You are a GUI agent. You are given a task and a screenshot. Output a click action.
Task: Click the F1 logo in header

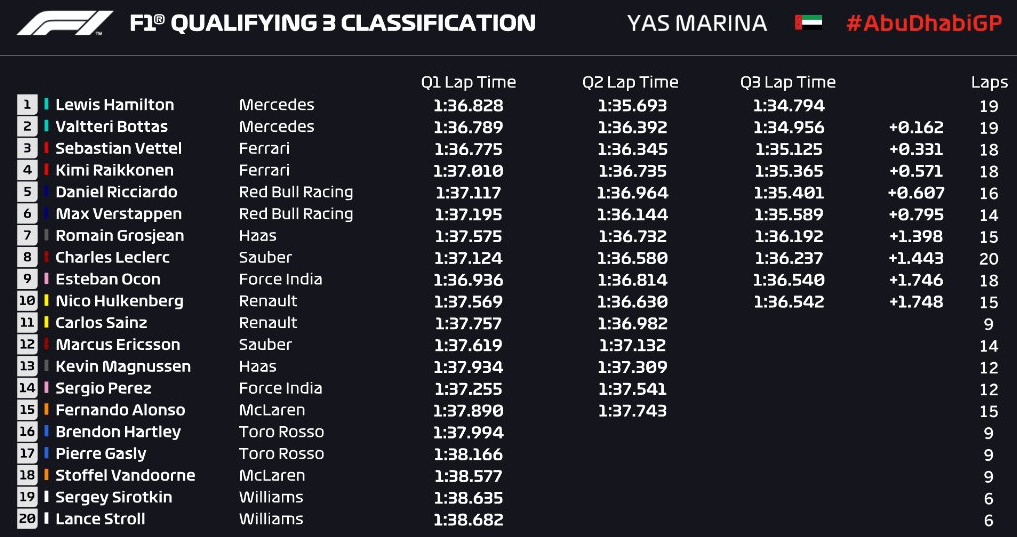[64, 23]
